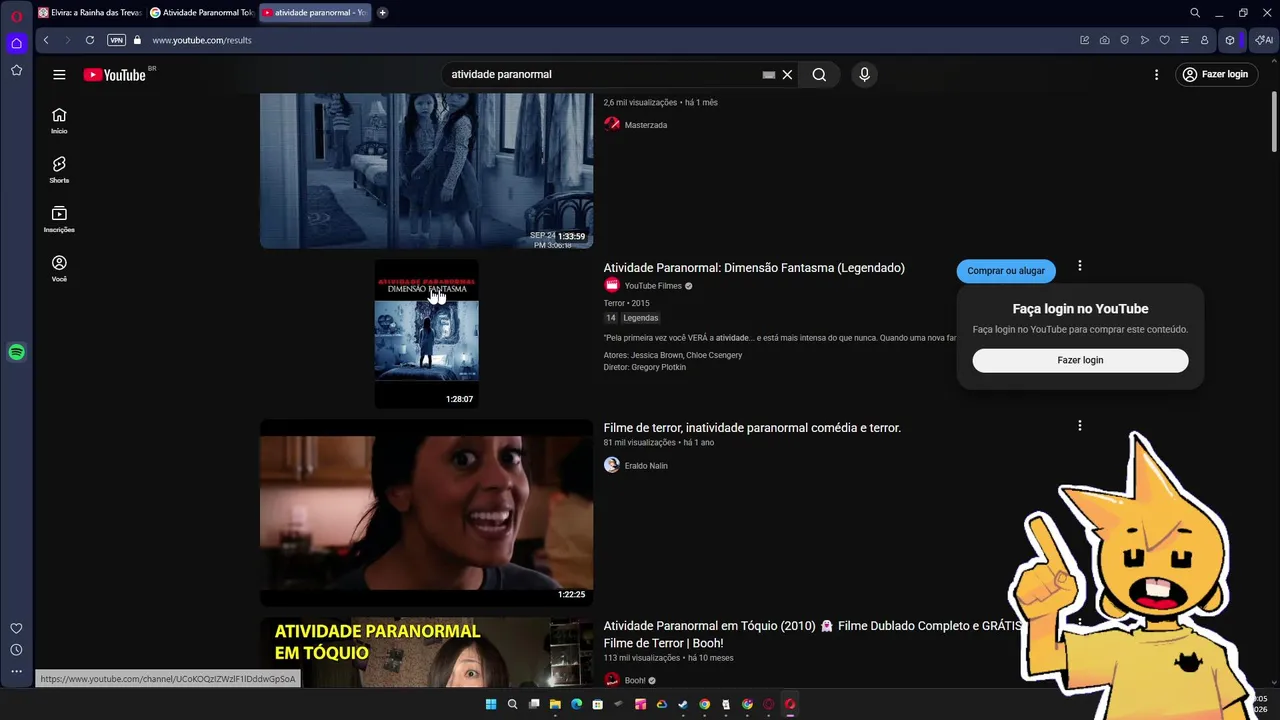Add page to bookmarks heart in toolbar
This screenshot has width=1280, height=720.
tap(1164, 40)
